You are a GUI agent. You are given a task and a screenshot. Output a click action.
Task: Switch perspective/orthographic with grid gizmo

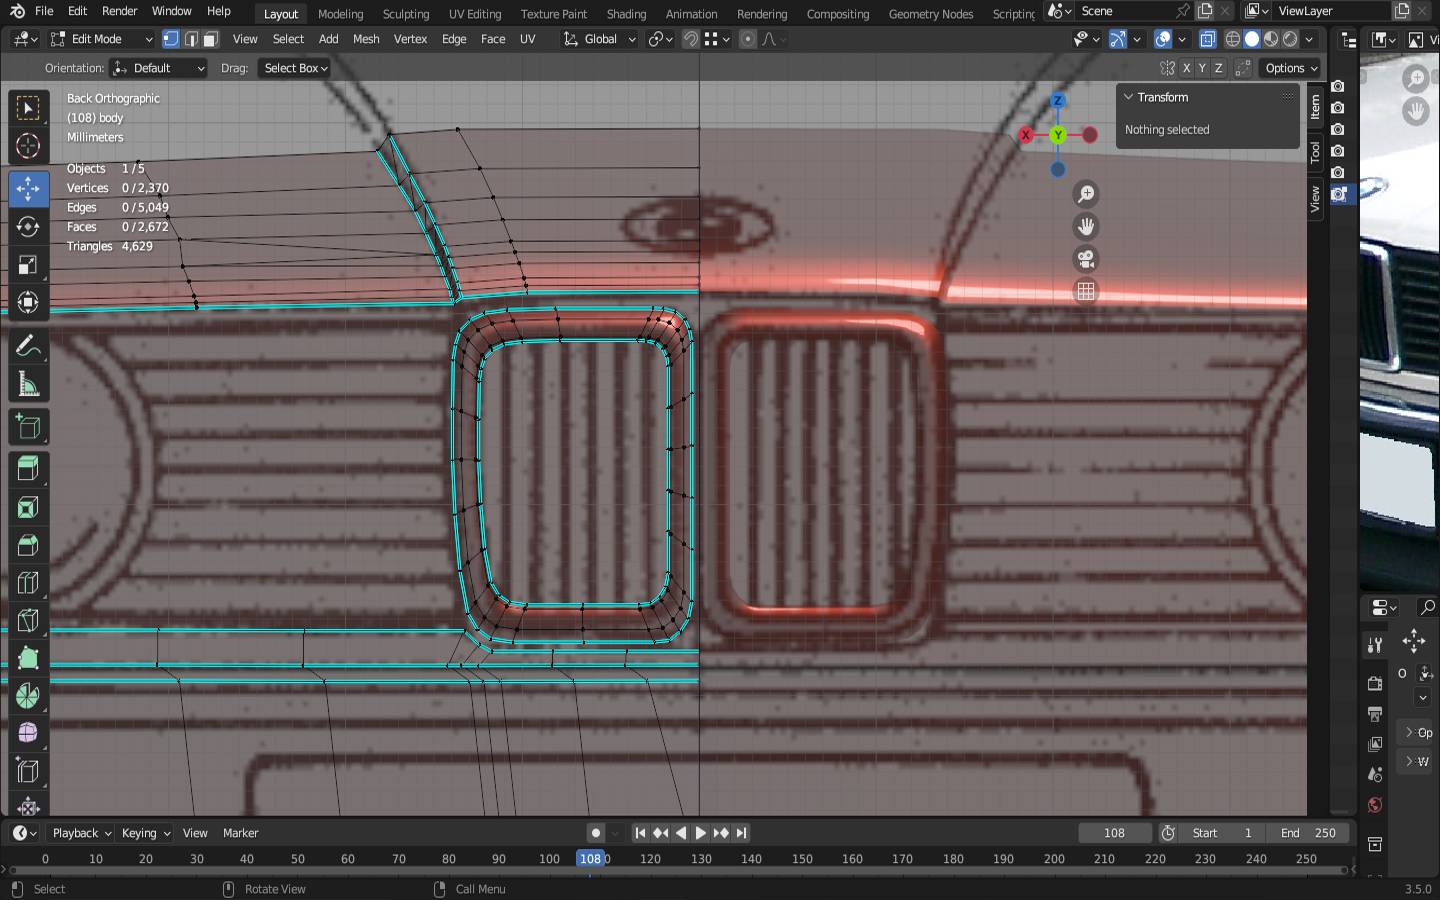point(1086,291)
